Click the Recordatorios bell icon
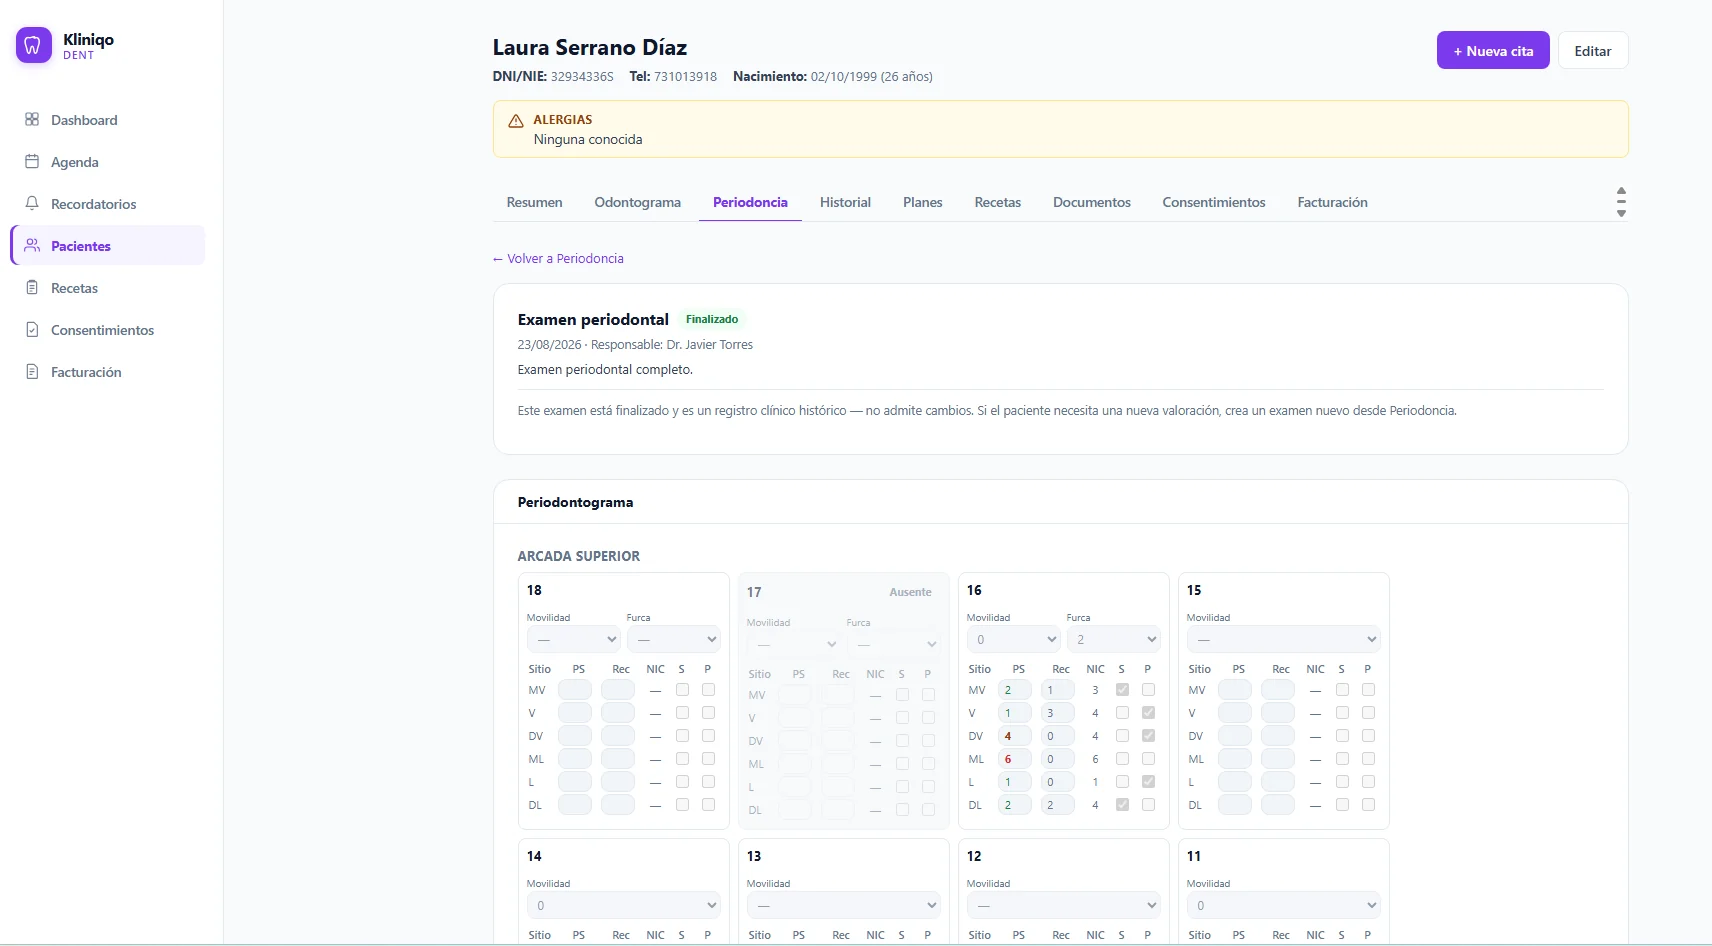Viewport: 1712px width, 946px height. point(32,203)
